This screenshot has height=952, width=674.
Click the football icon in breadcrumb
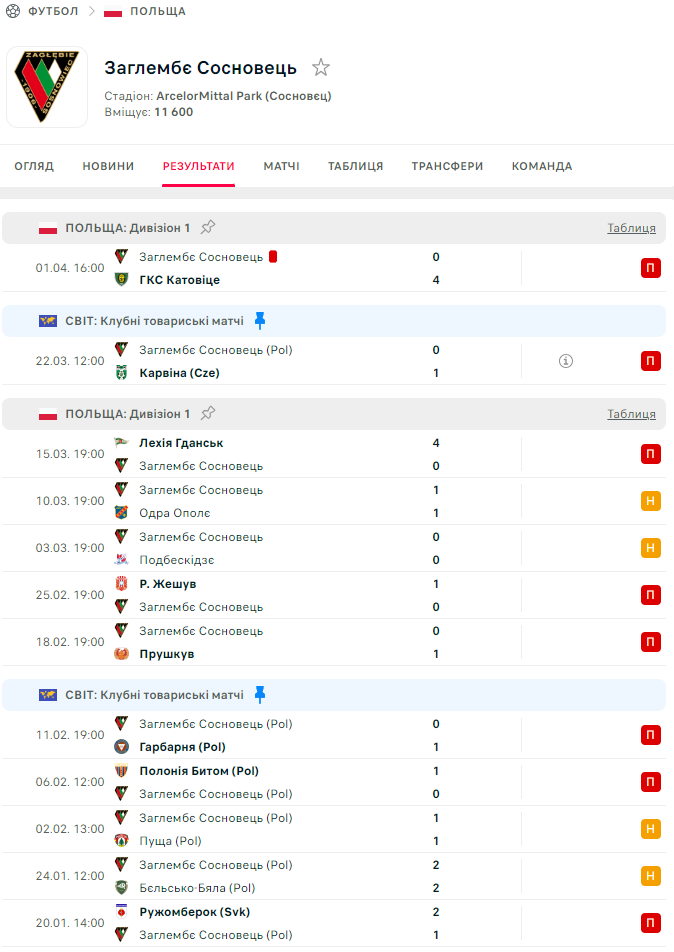click(14, 11)
